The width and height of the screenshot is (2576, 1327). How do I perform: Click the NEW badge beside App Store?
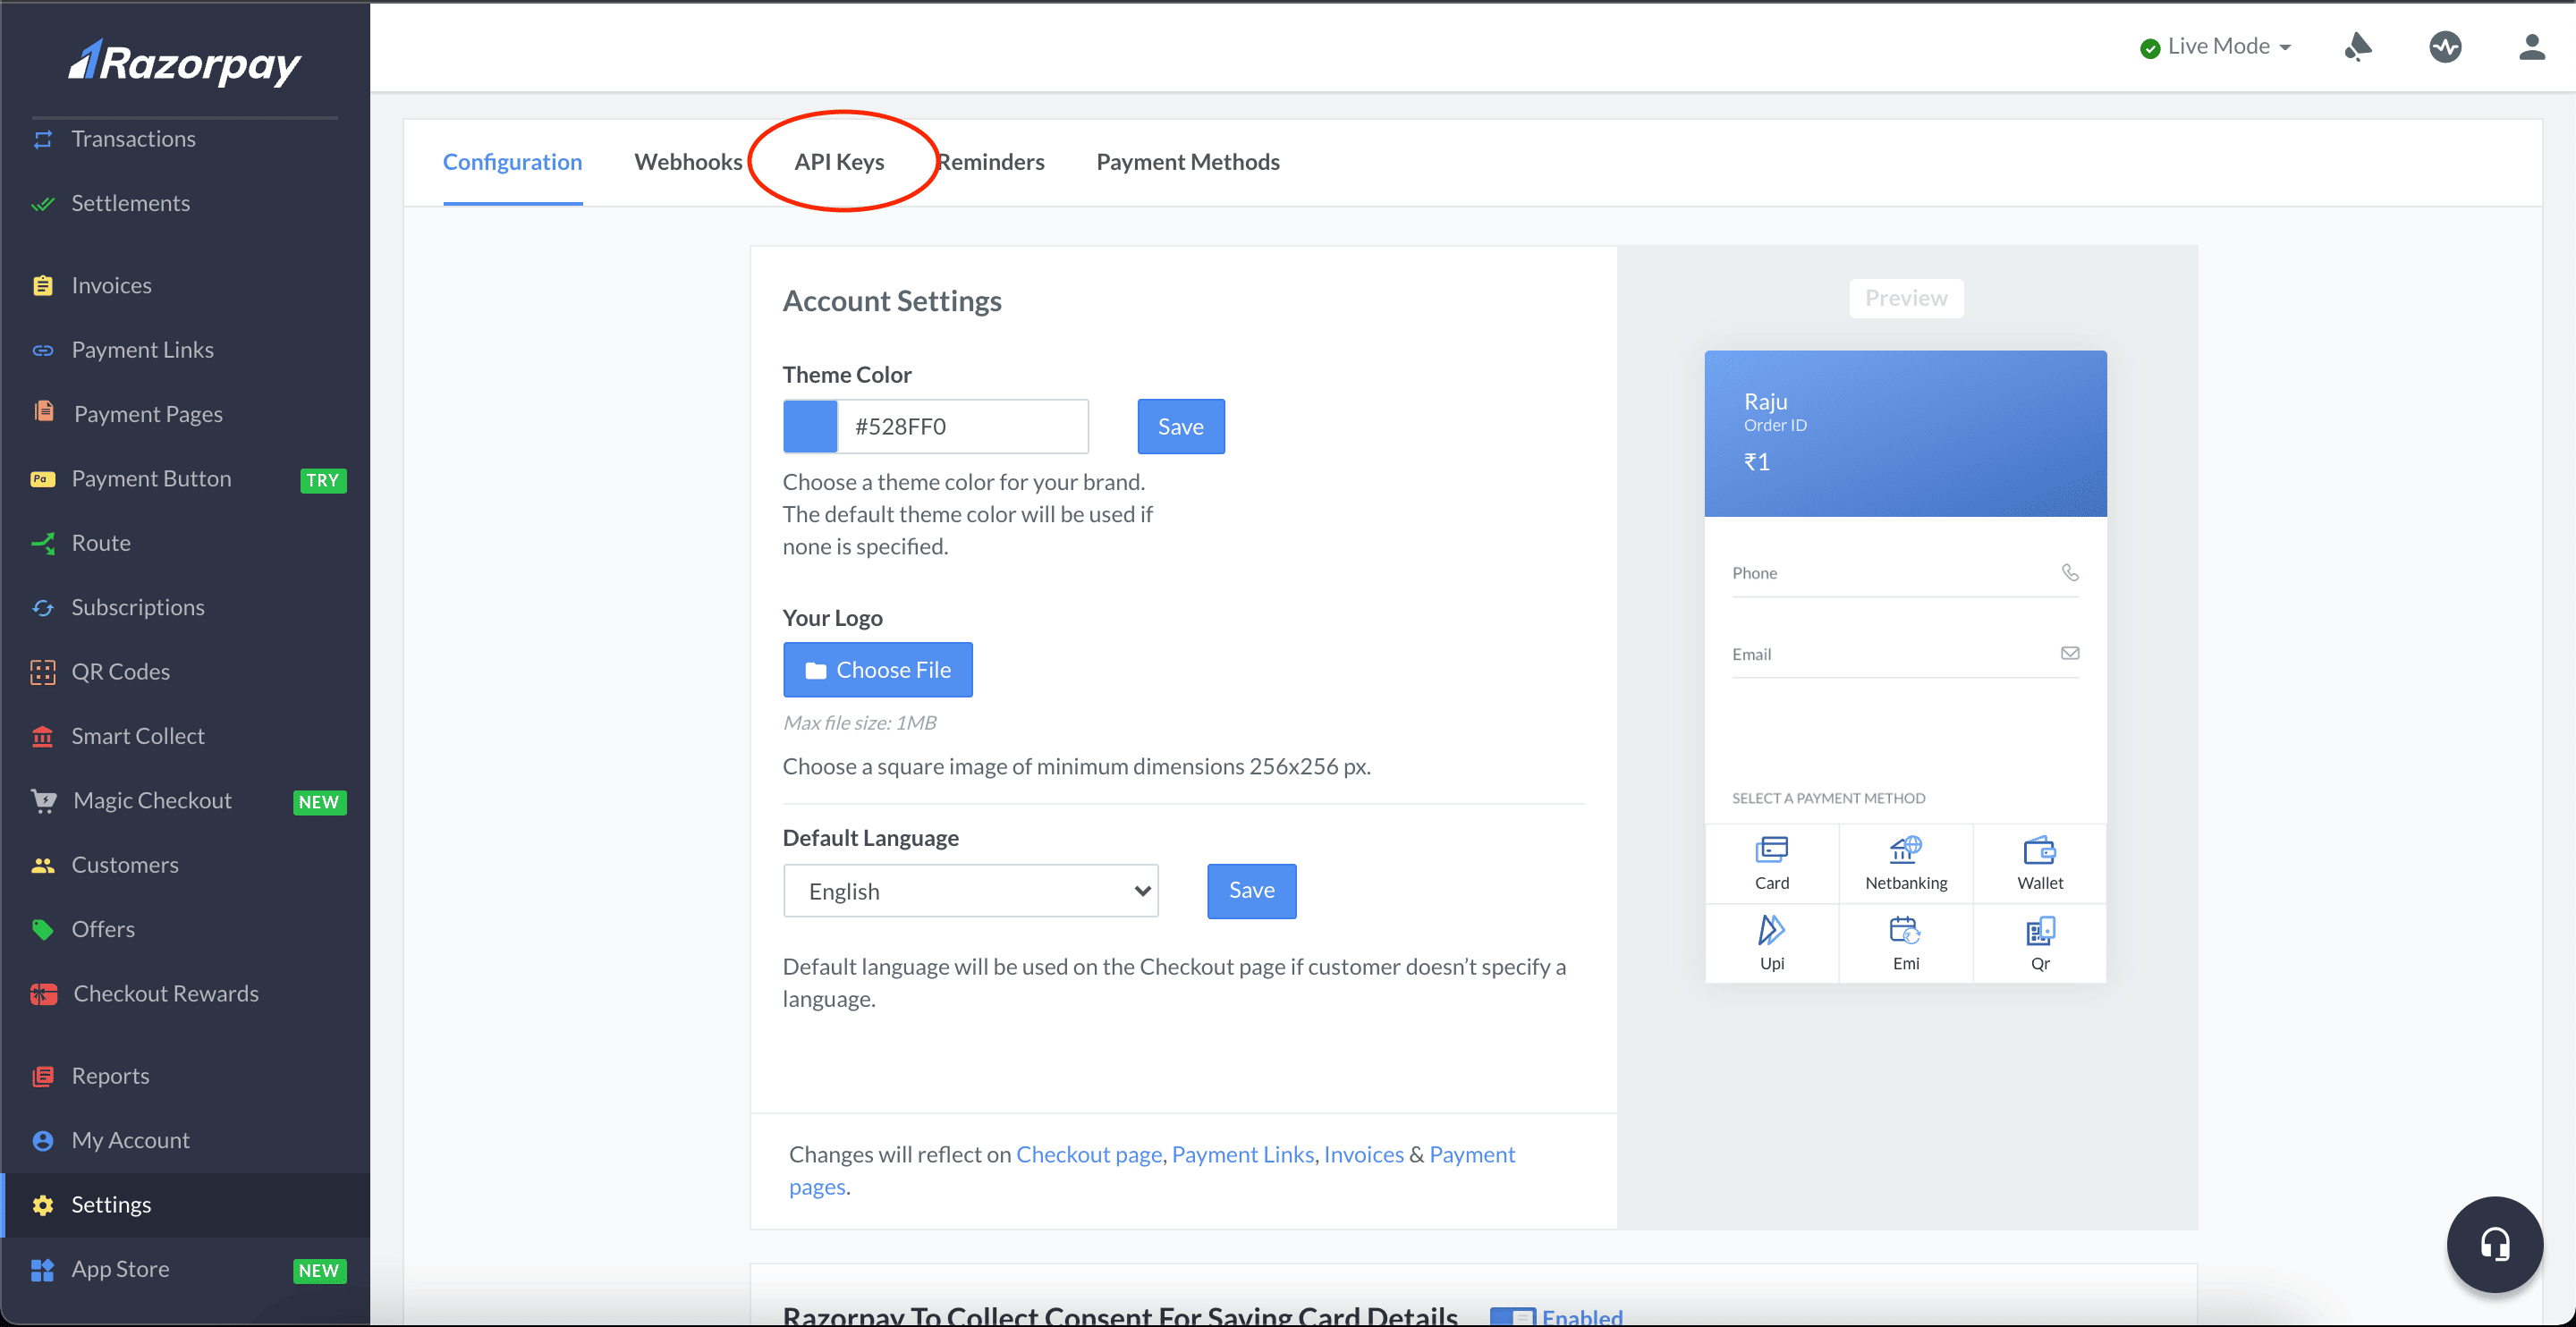(x=318, y=1271)
